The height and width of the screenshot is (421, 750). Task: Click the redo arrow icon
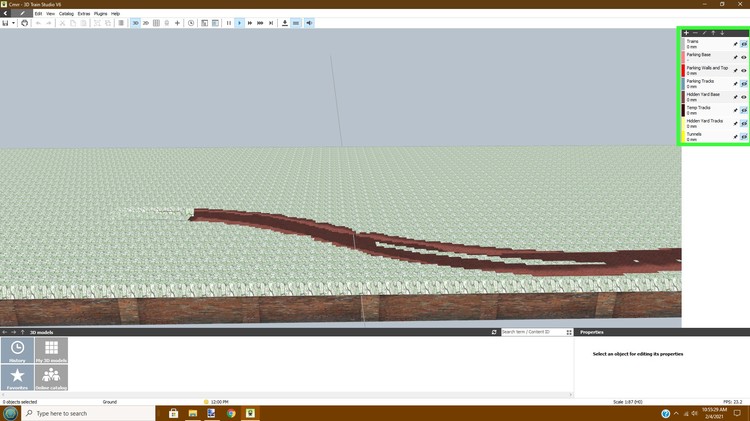(49, 23)
